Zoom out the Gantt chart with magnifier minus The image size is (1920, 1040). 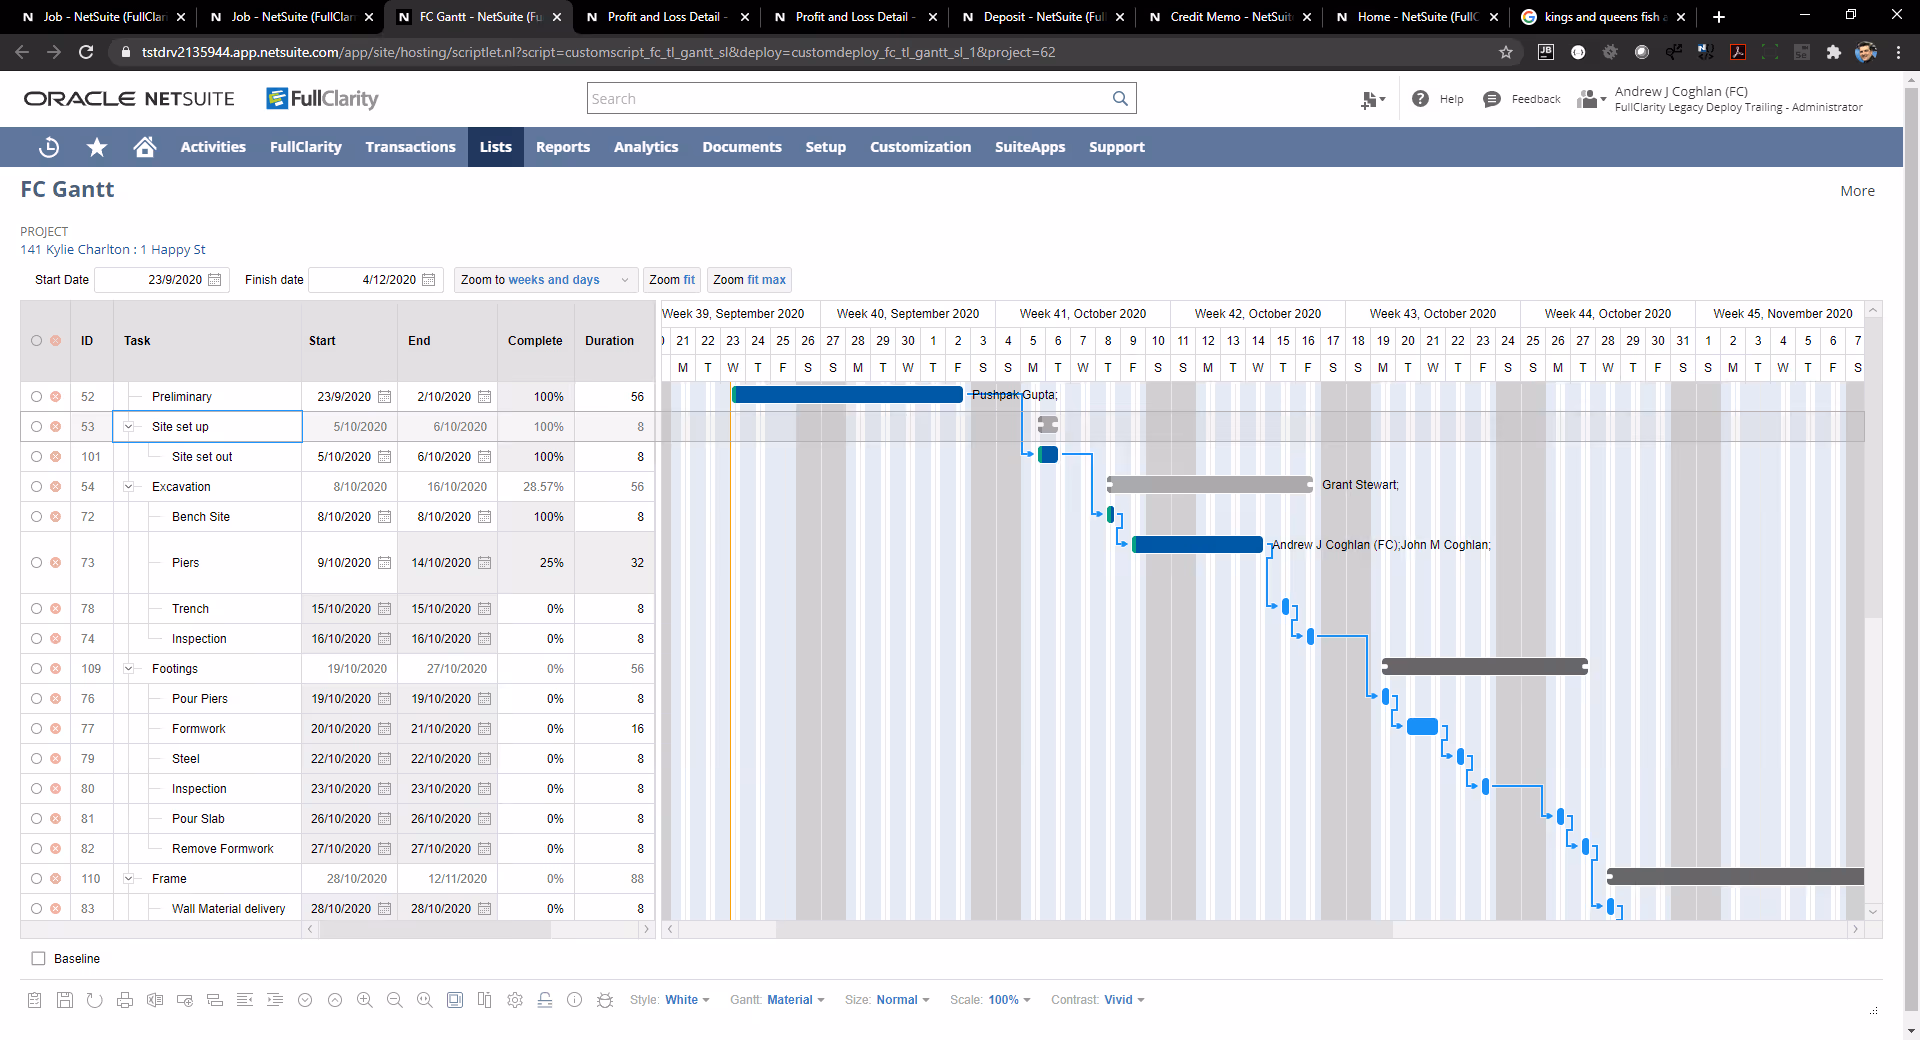point(395,1000)
